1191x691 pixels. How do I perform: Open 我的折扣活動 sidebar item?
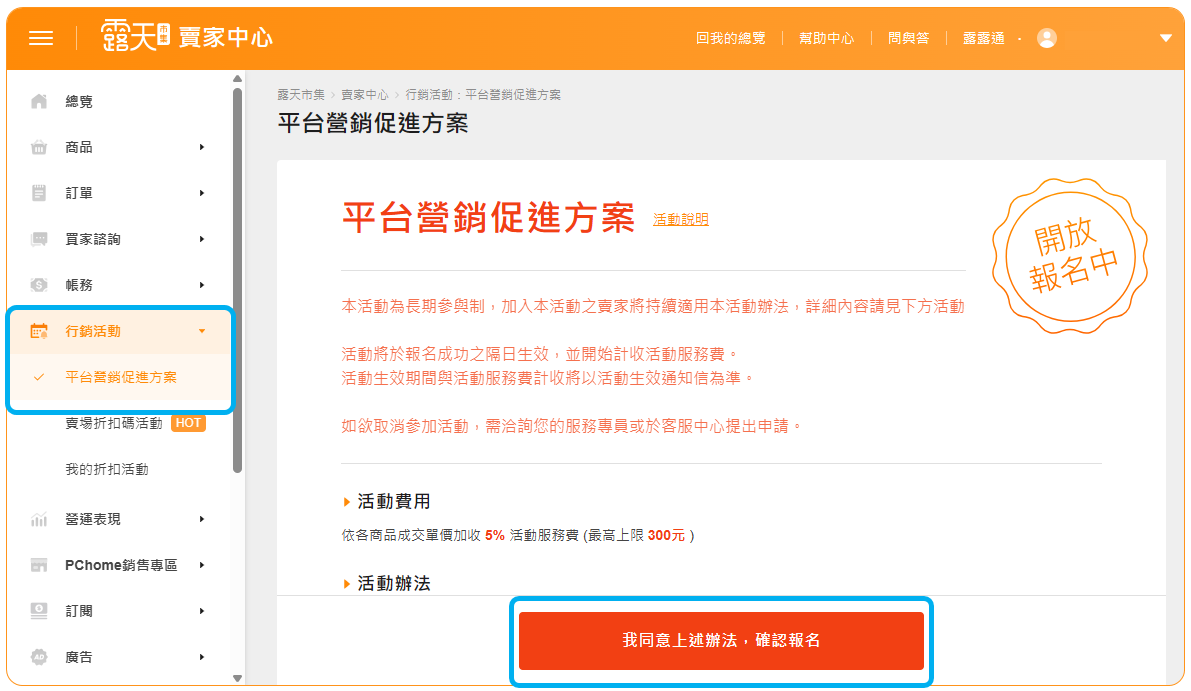tap(106, 469)
